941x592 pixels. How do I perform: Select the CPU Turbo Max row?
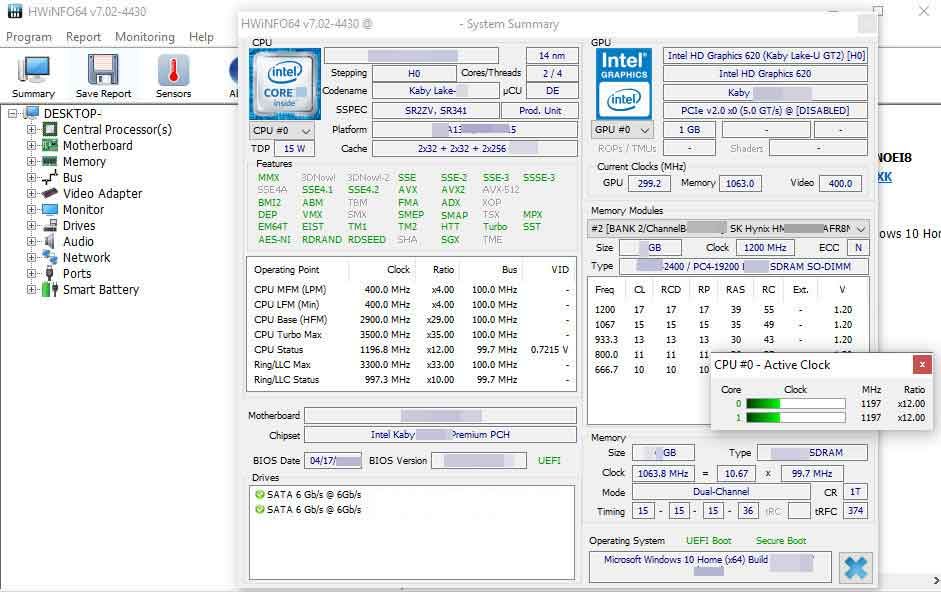(x=411, y=334)
